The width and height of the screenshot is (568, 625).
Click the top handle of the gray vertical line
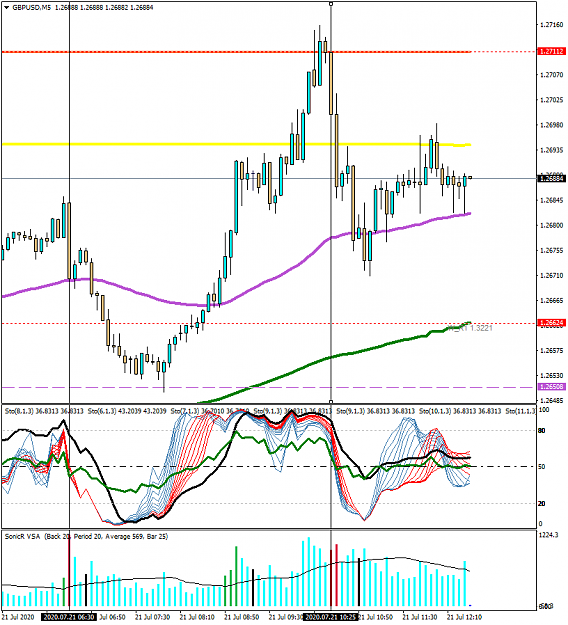point(331,4)
